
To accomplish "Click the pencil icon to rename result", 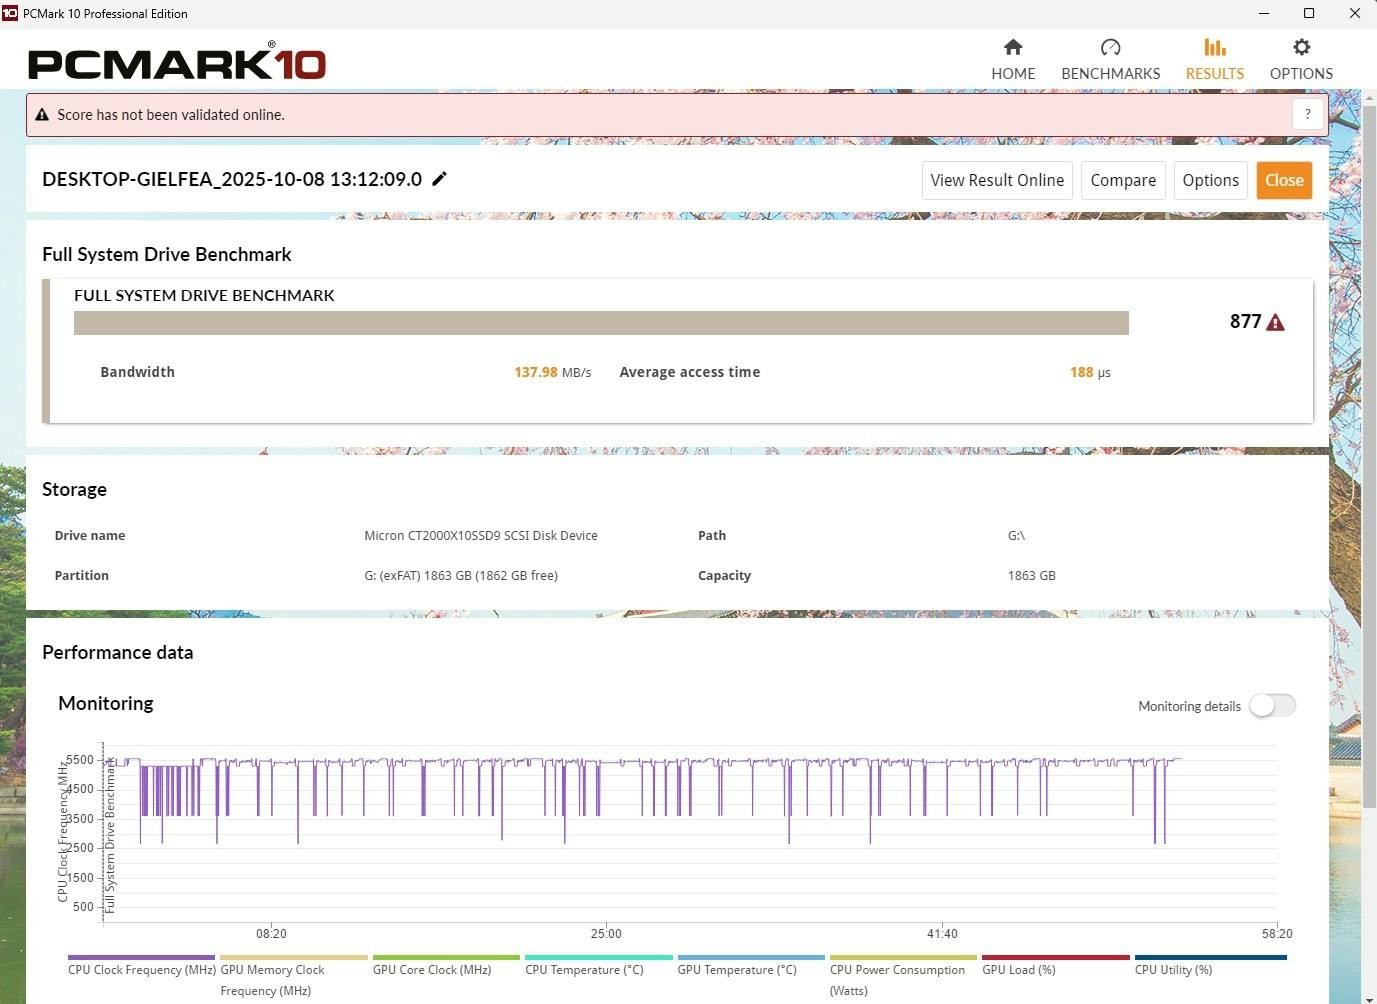I will 439,179.
